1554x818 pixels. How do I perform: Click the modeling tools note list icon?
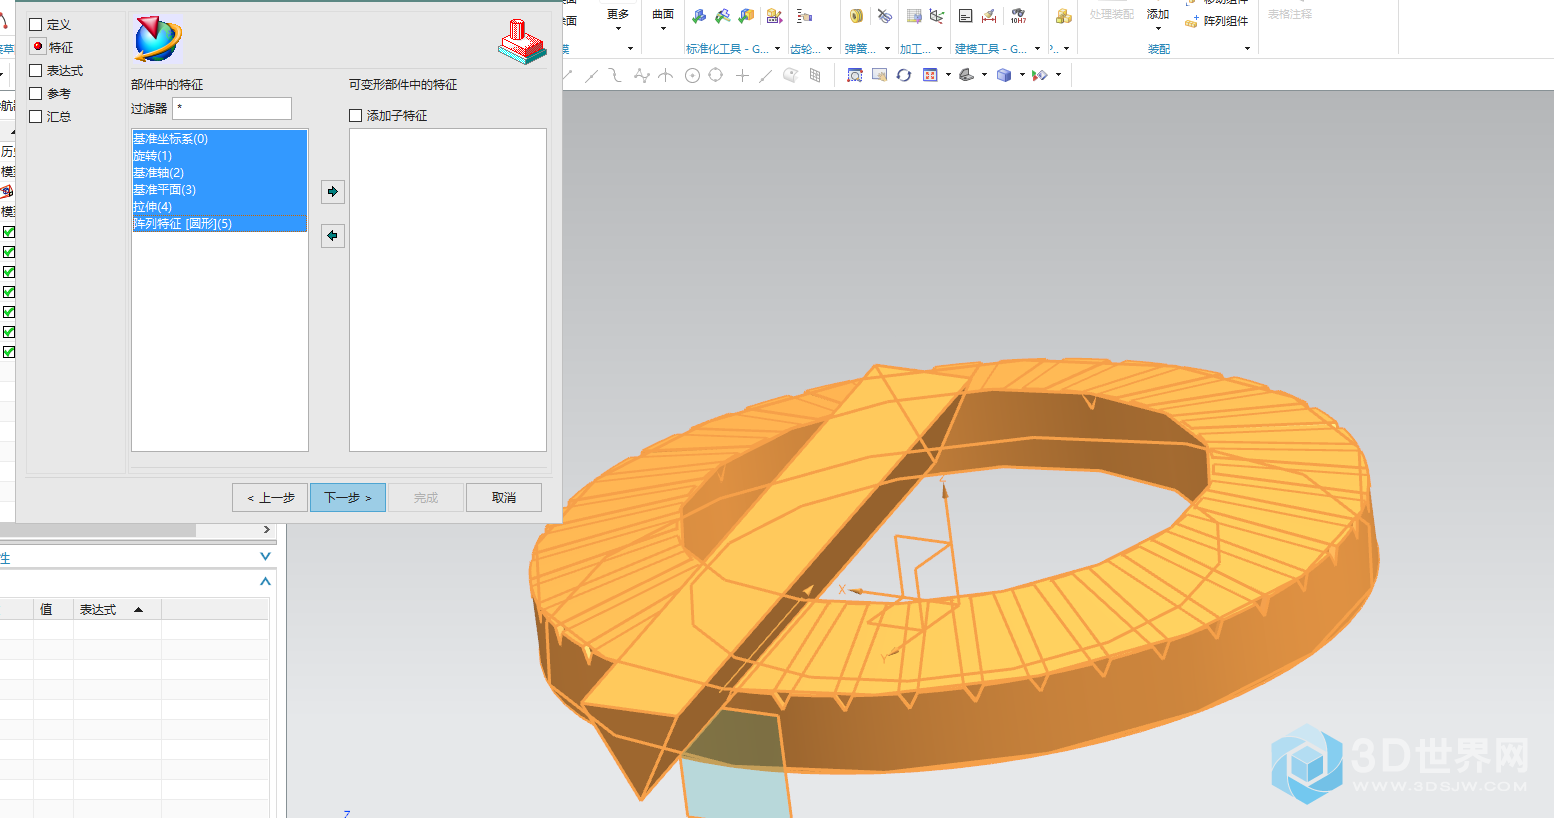point(965,16)
